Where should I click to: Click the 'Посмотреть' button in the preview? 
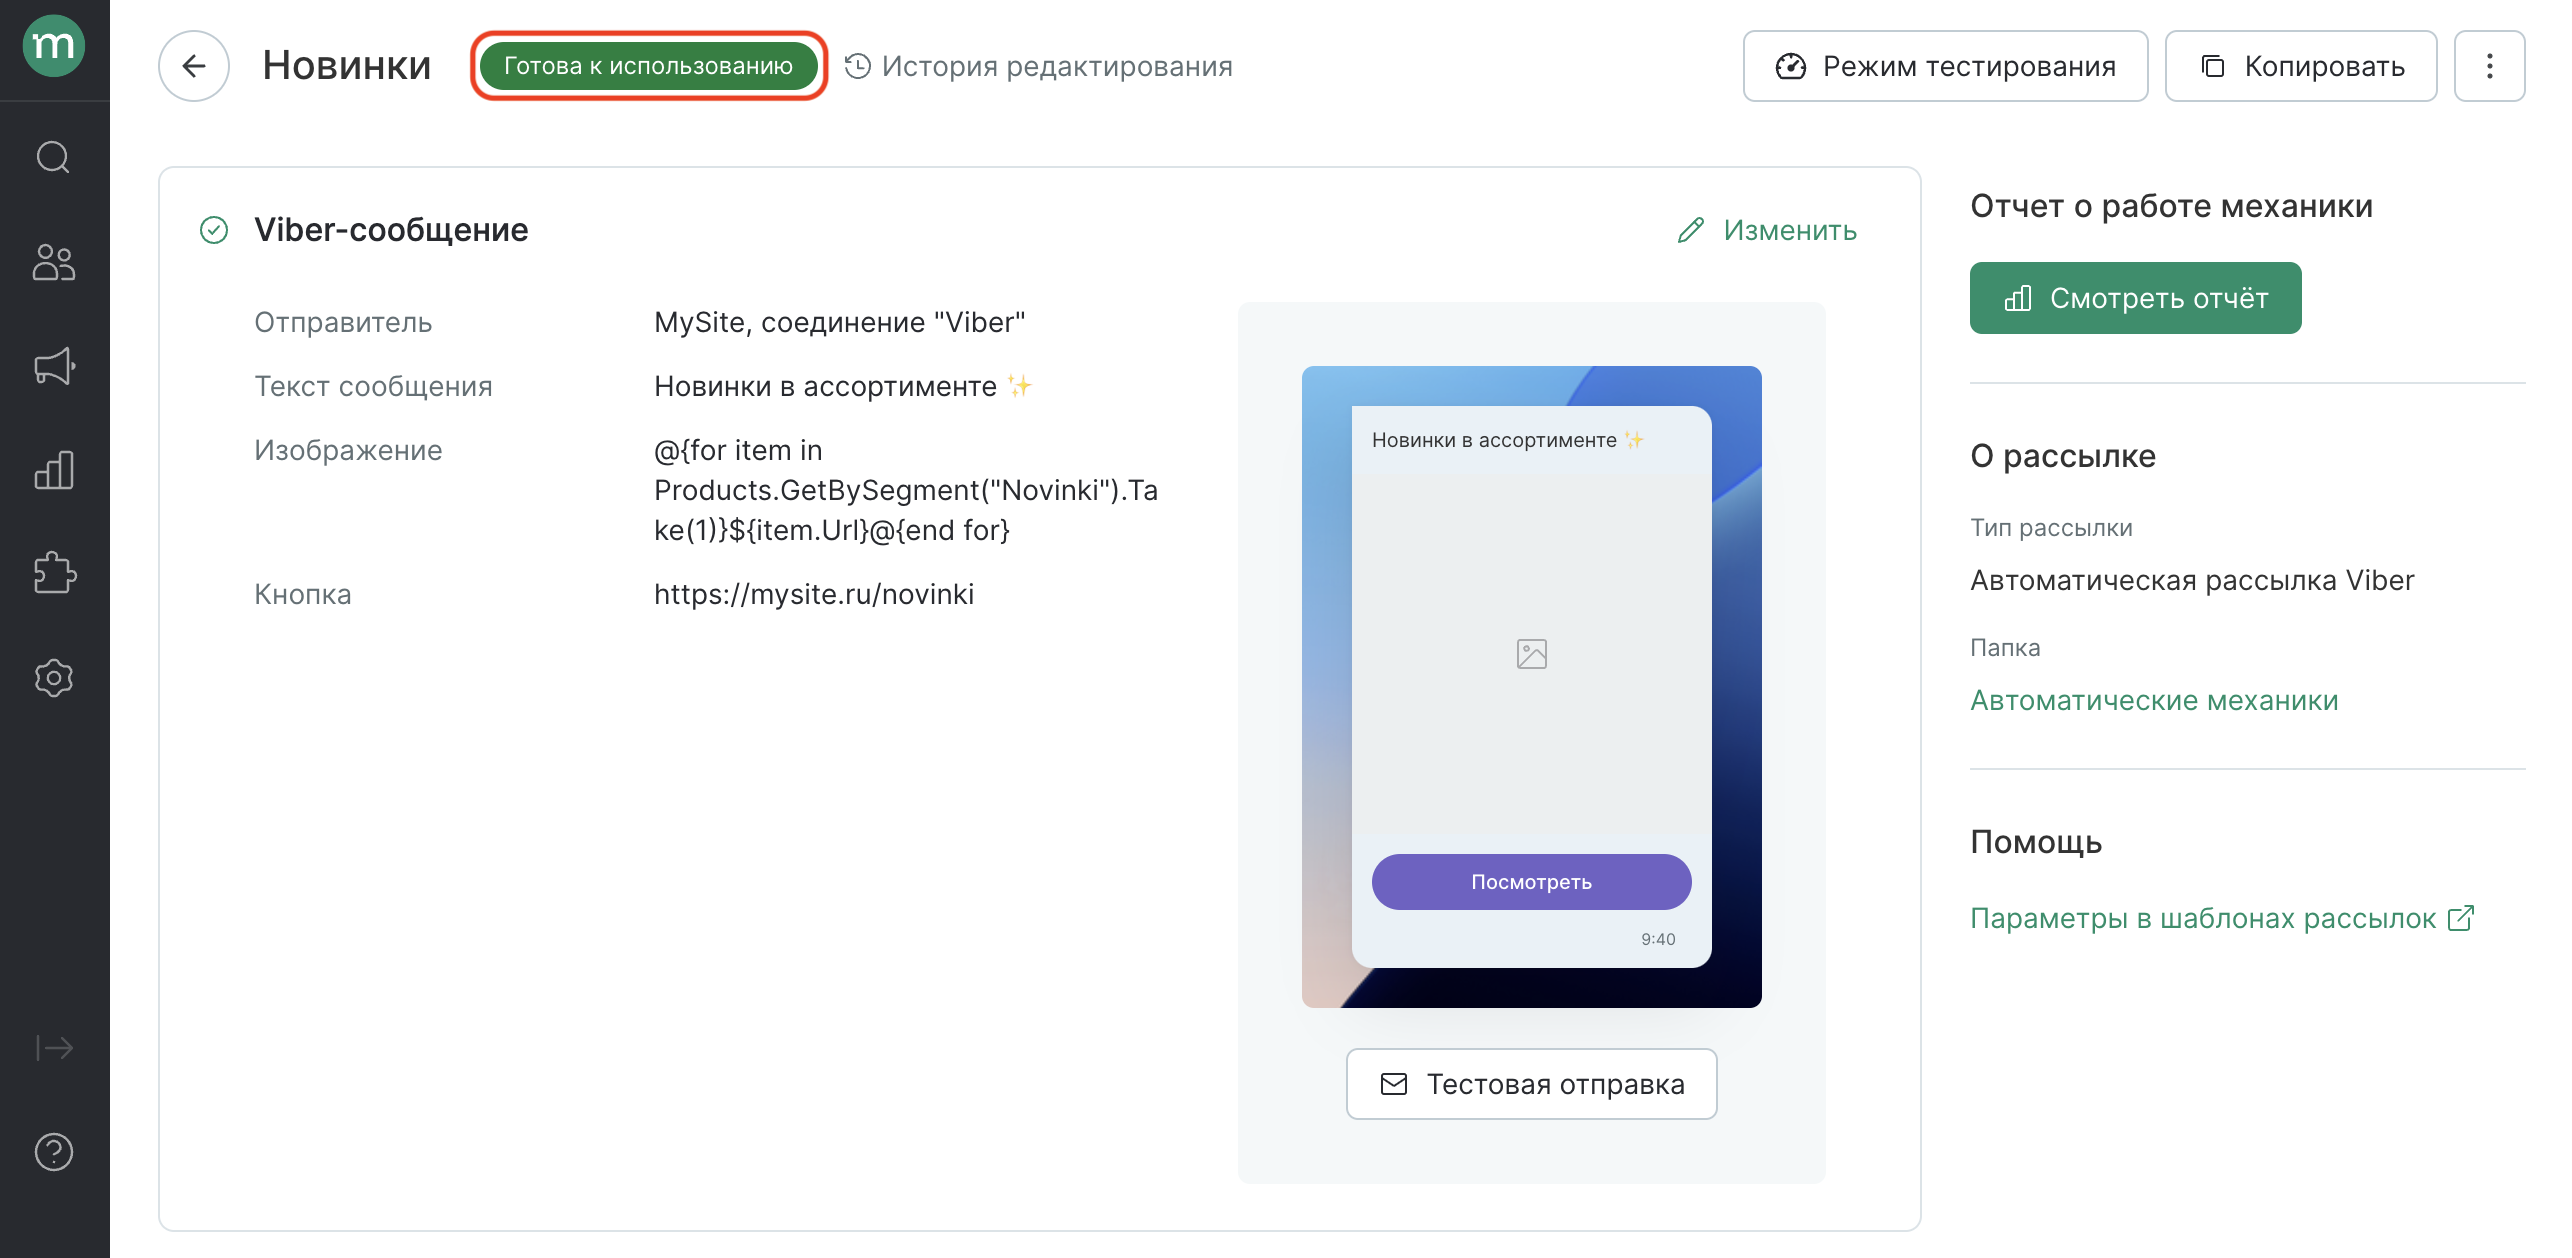[x=1531, y=882]
